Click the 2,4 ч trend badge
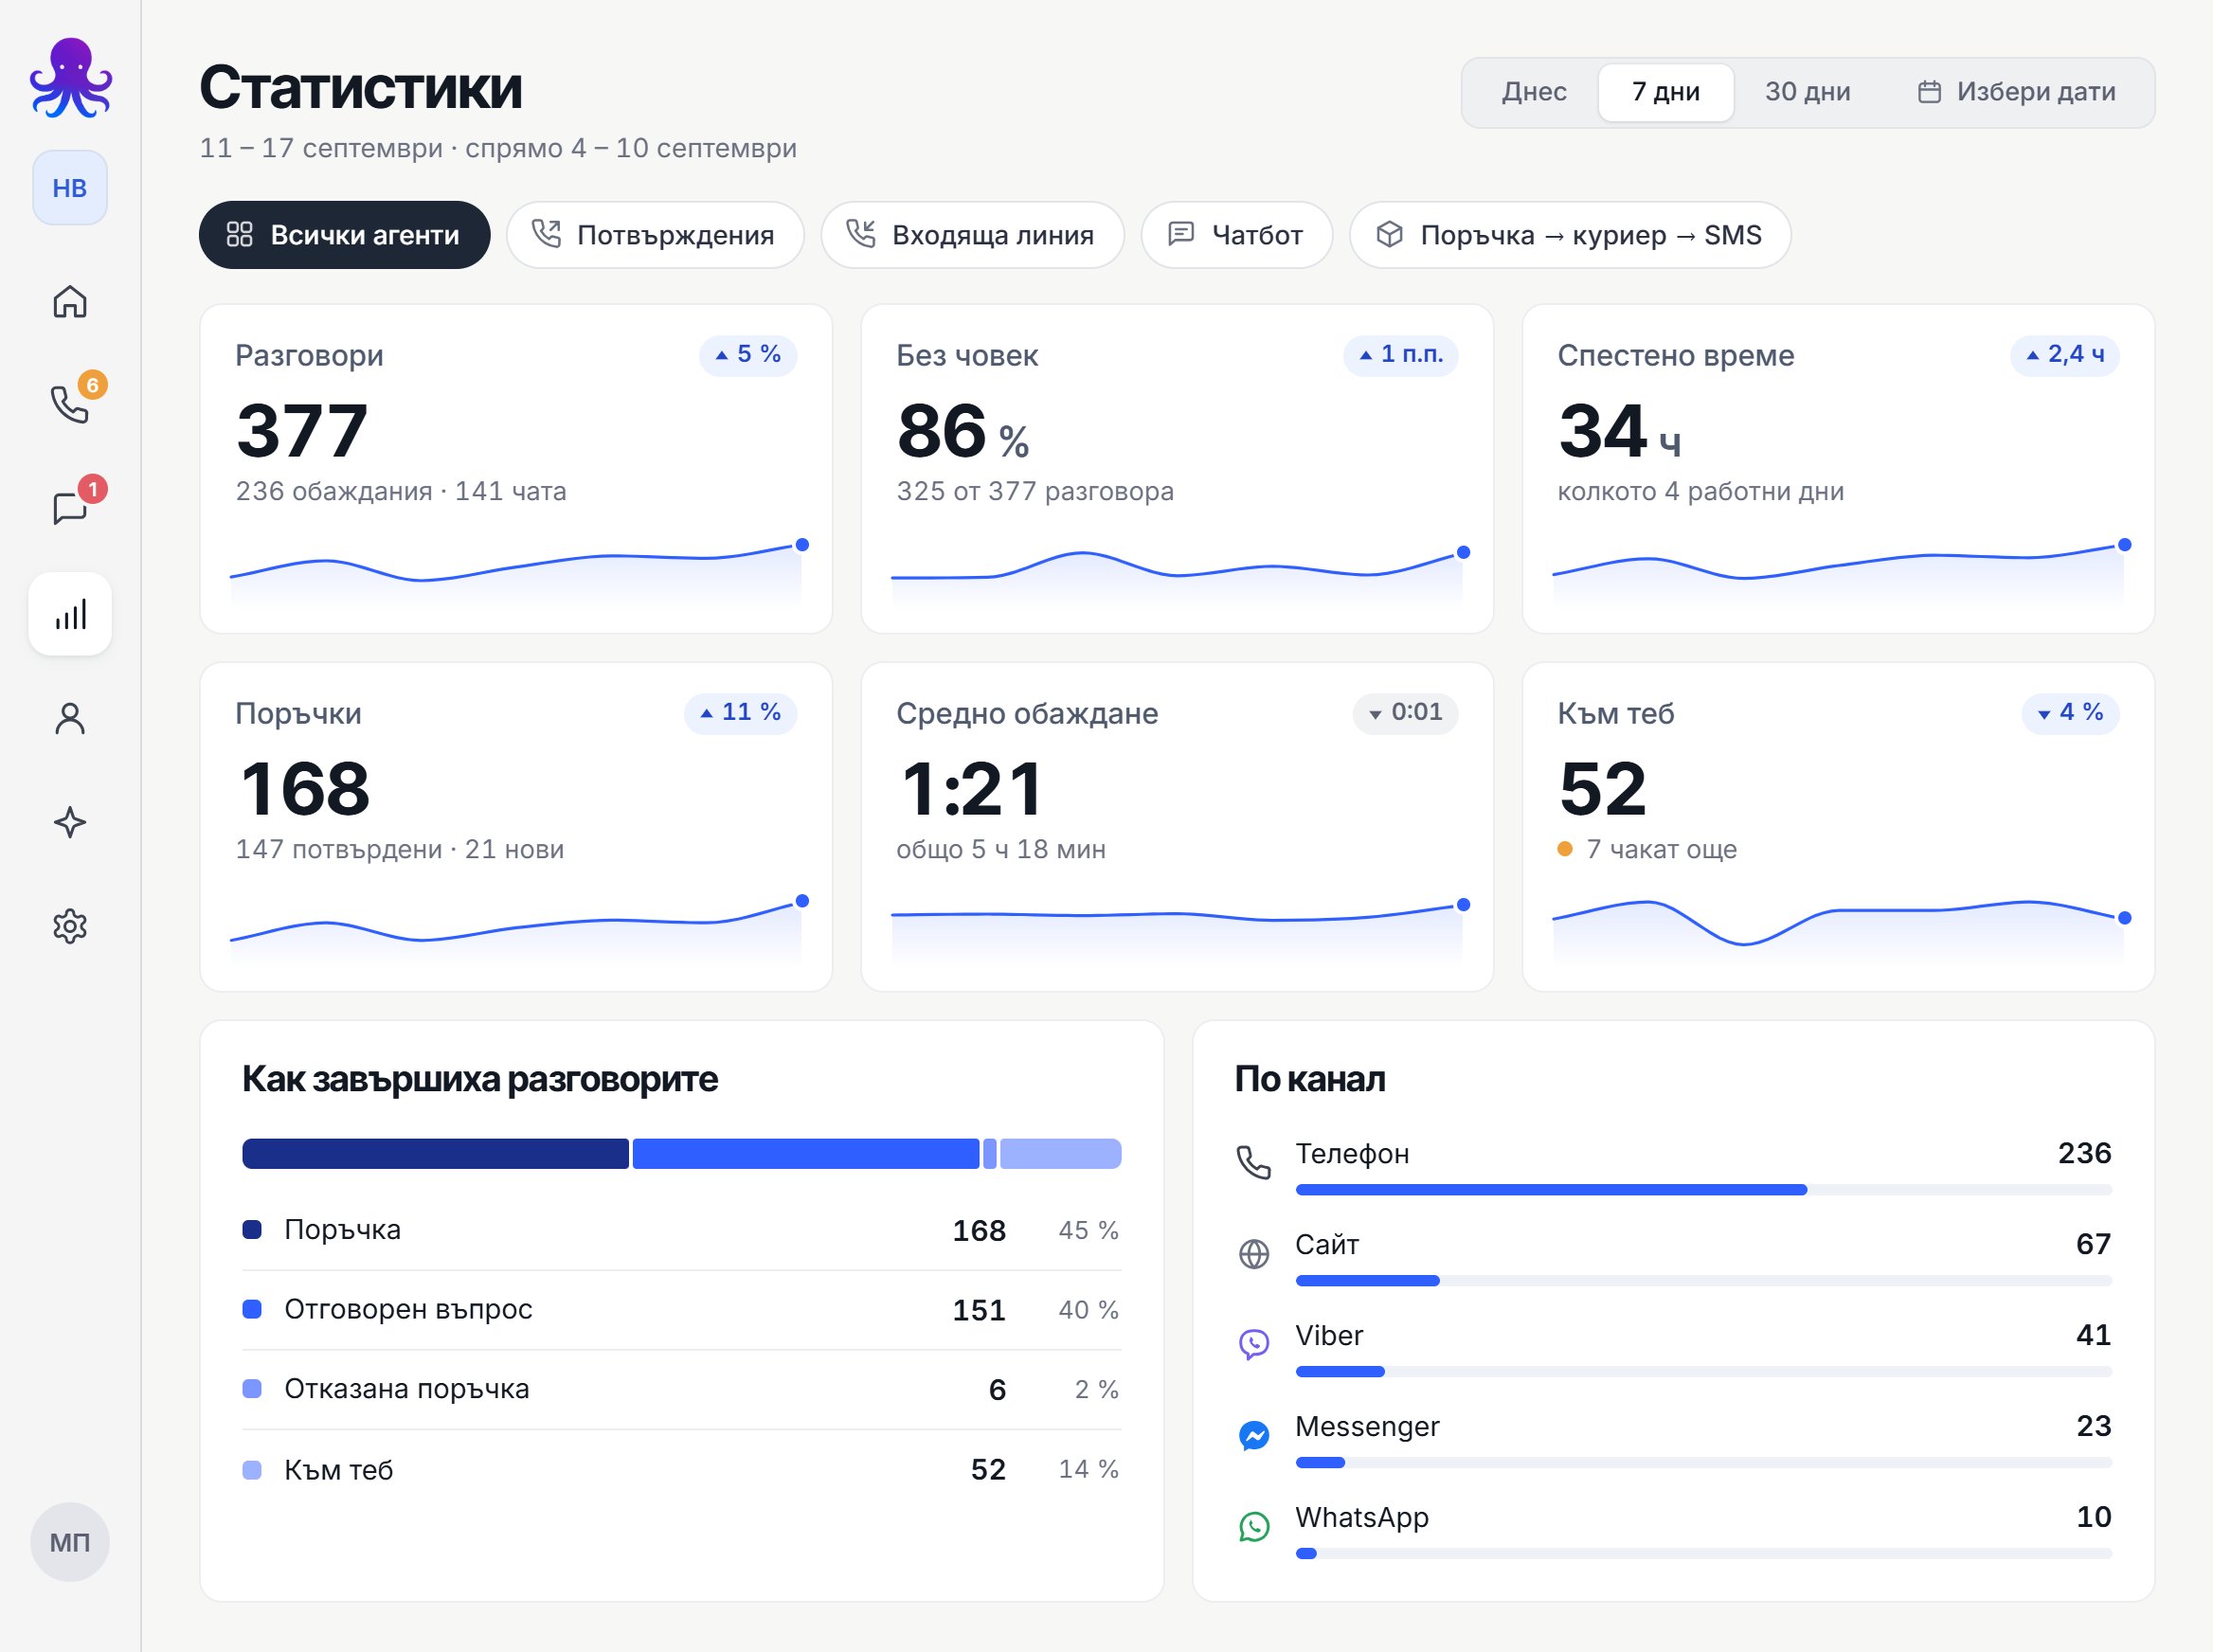The width and height of the screenshot is (2213, 1652). [x=2064, y=355]
